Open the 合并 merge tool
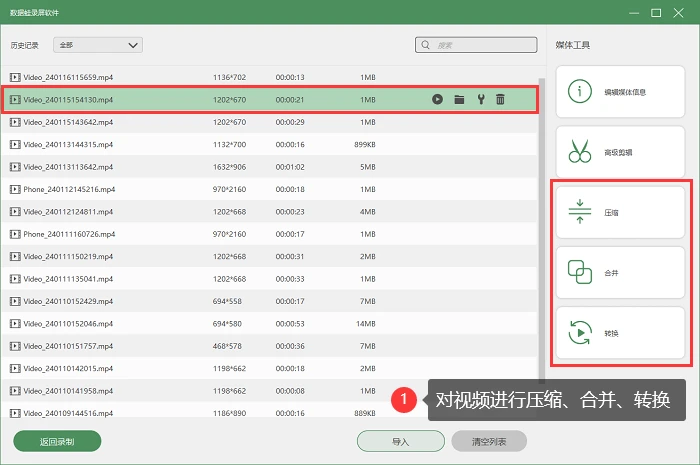 pyautogui.click(x=620, y=273)
